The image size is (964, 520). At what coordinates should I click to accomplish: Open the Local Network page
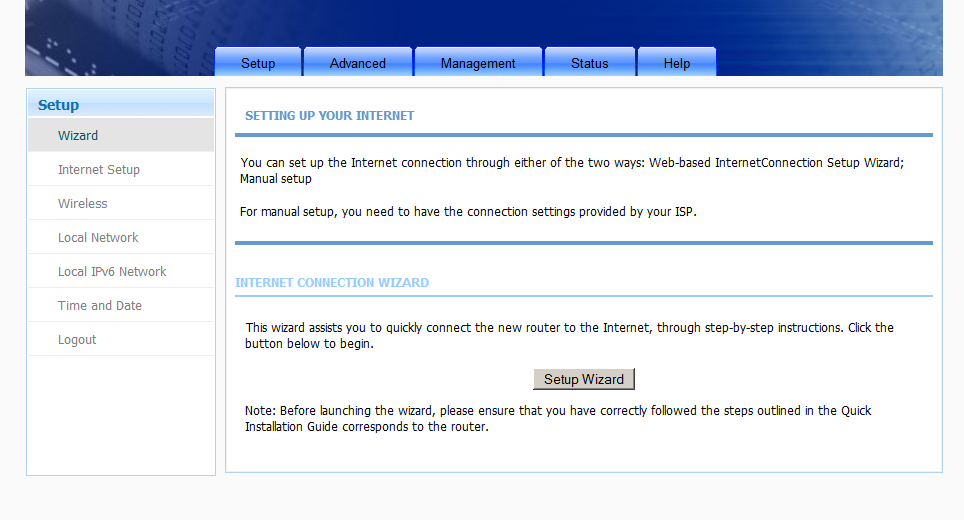[98, 238]
